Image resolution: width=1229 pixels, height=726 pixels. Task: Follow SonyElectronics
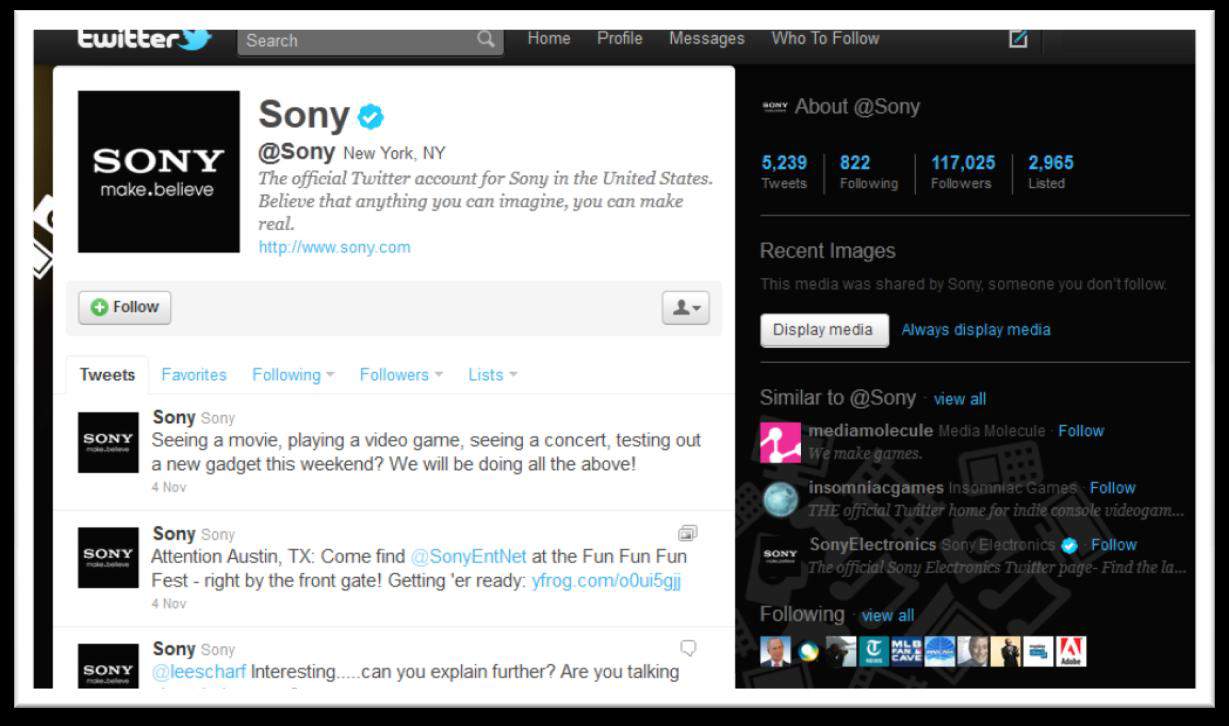1114,545
